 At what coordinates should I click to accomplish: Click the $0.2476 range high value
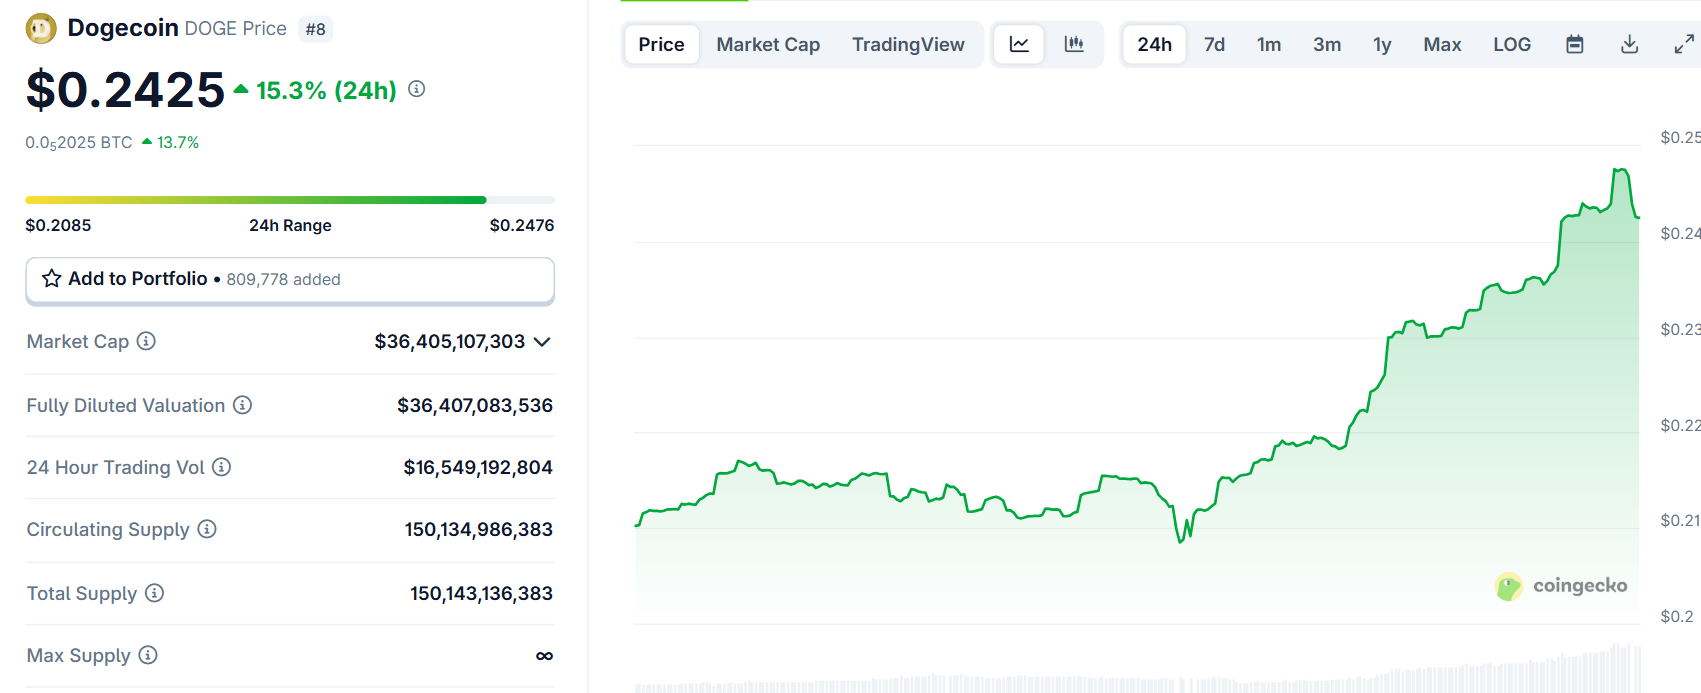[x=522, y=225]
